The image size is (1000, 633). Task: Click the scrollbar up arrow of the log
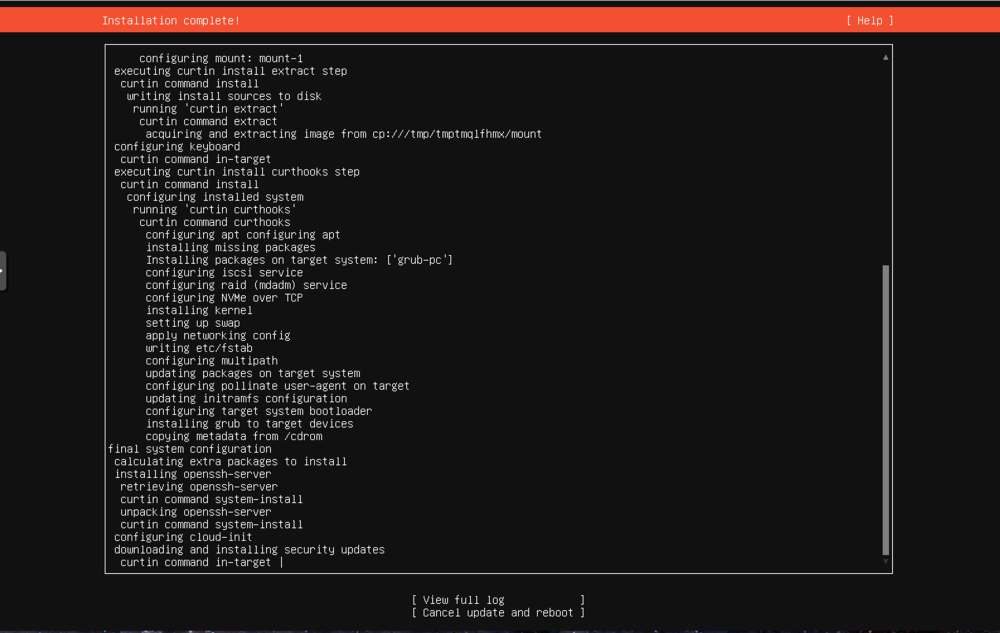[884, 57]
